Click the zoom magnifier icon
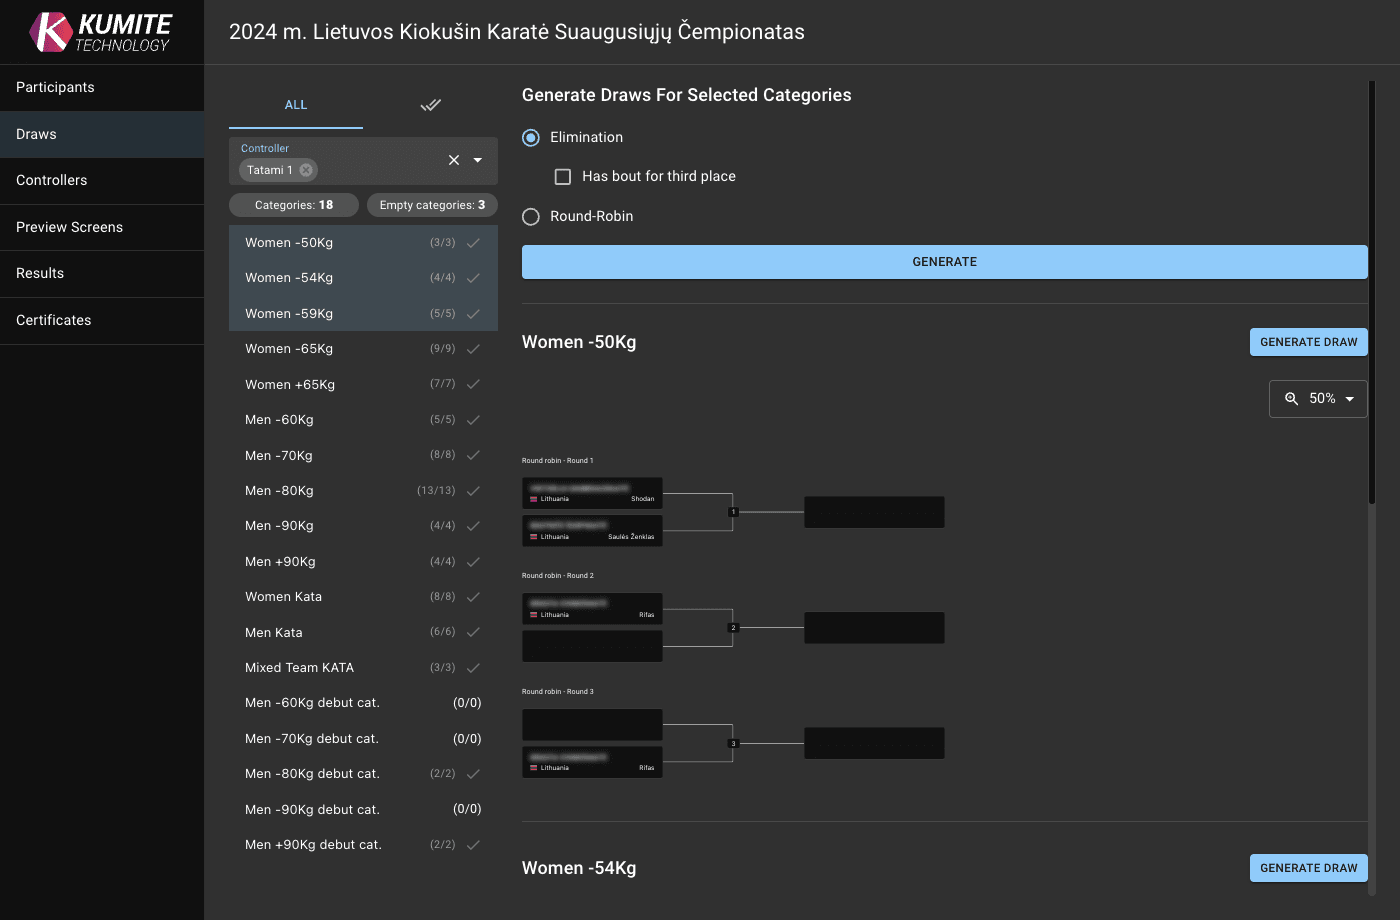The width and height of the screenshot is (1400, 920). pos(1291,398)
